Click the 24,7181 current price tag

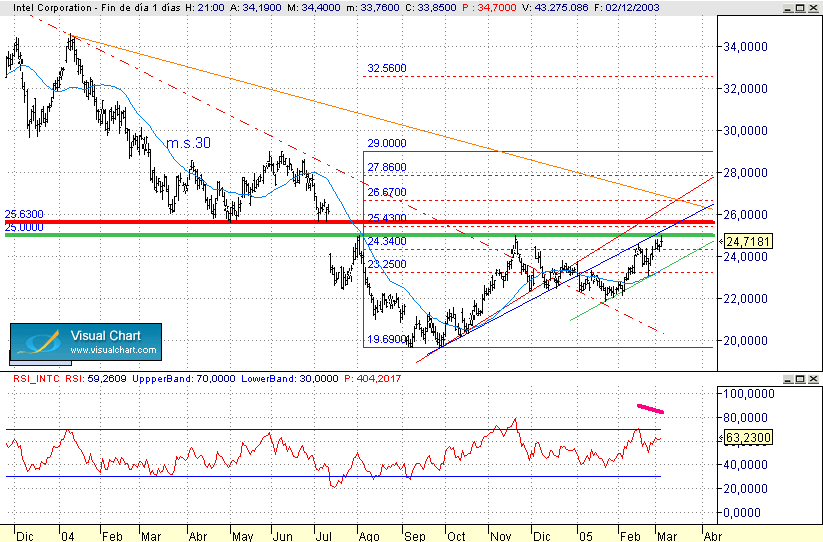tap(748, 241)
